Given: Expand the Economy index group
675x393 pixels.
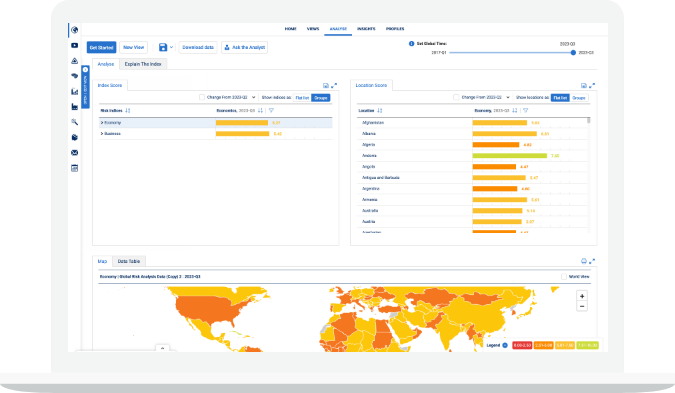Looking at the screenshot, I should pos(102,123).
